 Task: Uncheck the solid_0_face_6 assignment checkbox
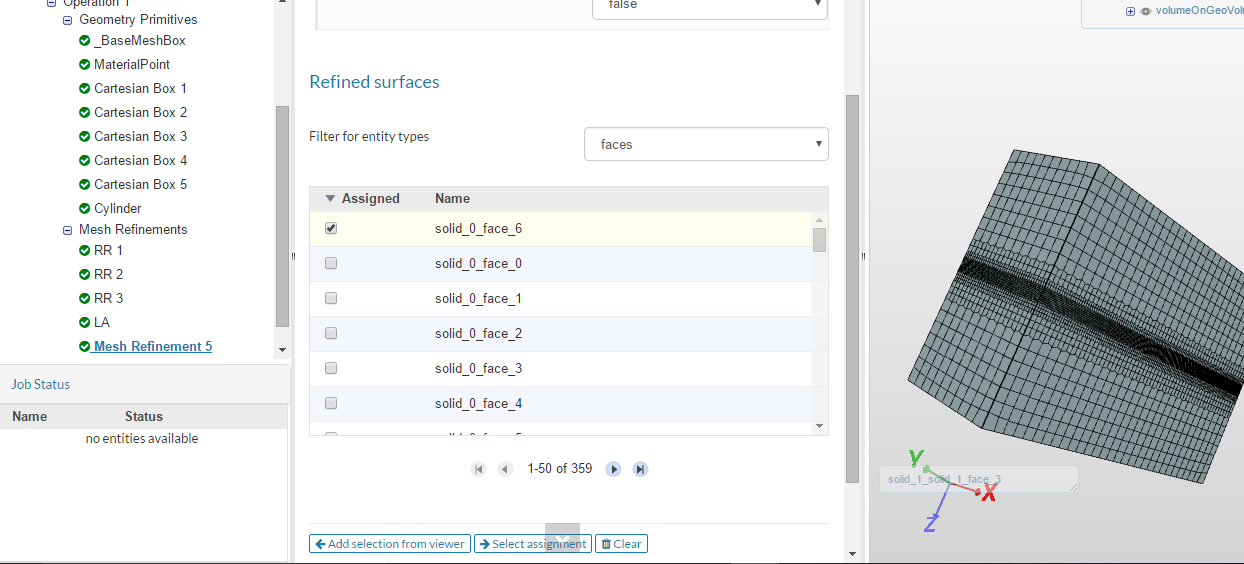(331, 229)
